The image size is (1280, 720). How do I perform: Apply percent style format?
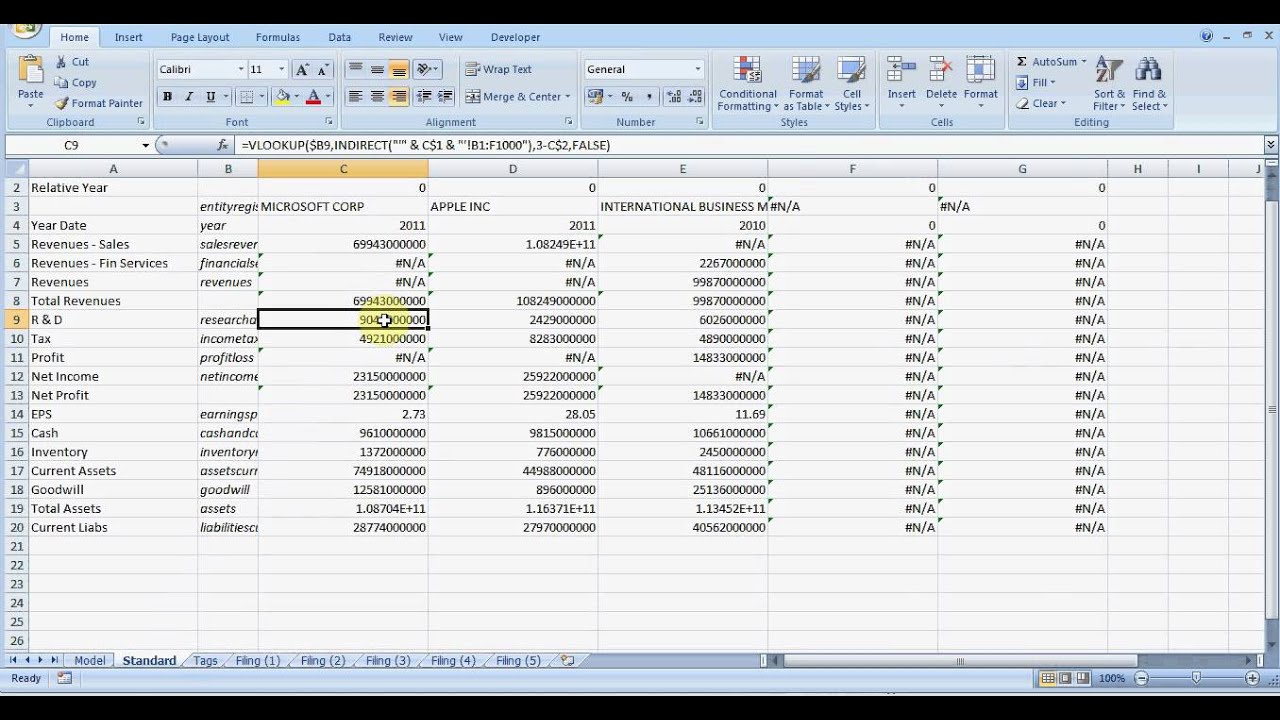pos(627,97)
